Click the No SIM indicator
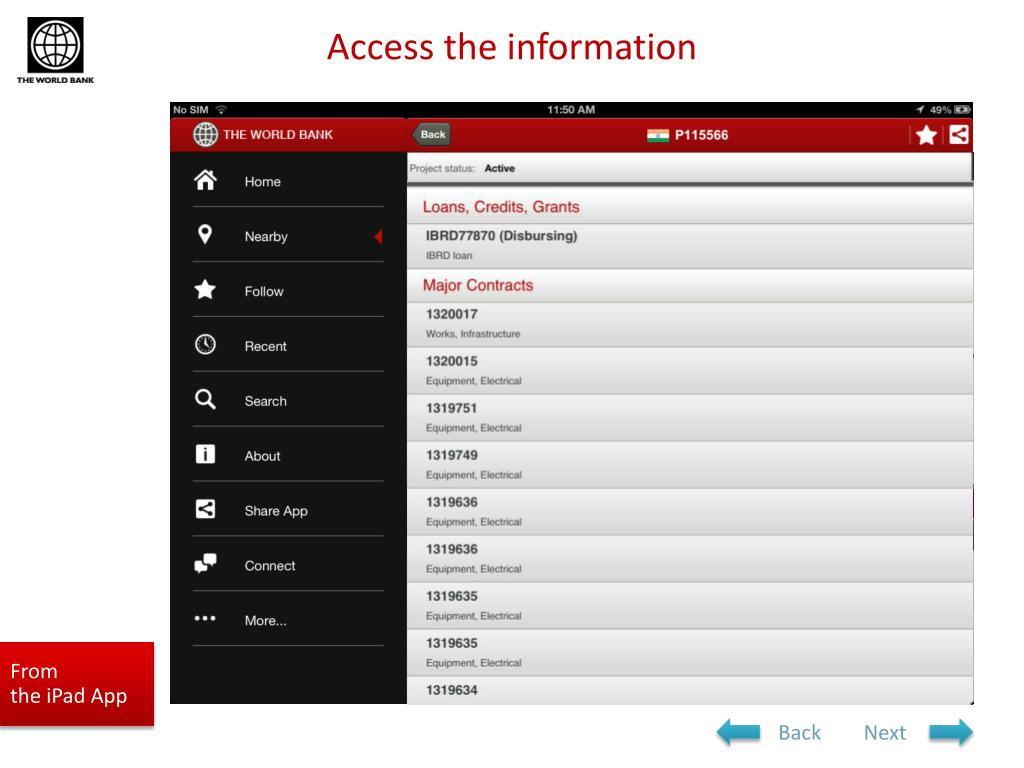This screenshot has height=768, width=1024. coord(191,110)
